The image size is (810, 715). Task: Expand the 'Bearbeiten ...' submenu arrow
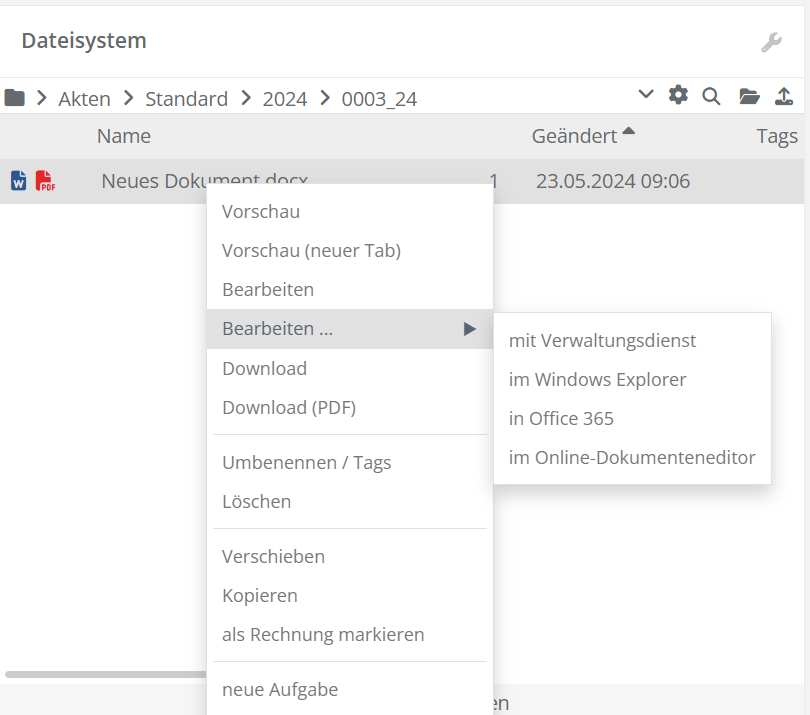469,329
